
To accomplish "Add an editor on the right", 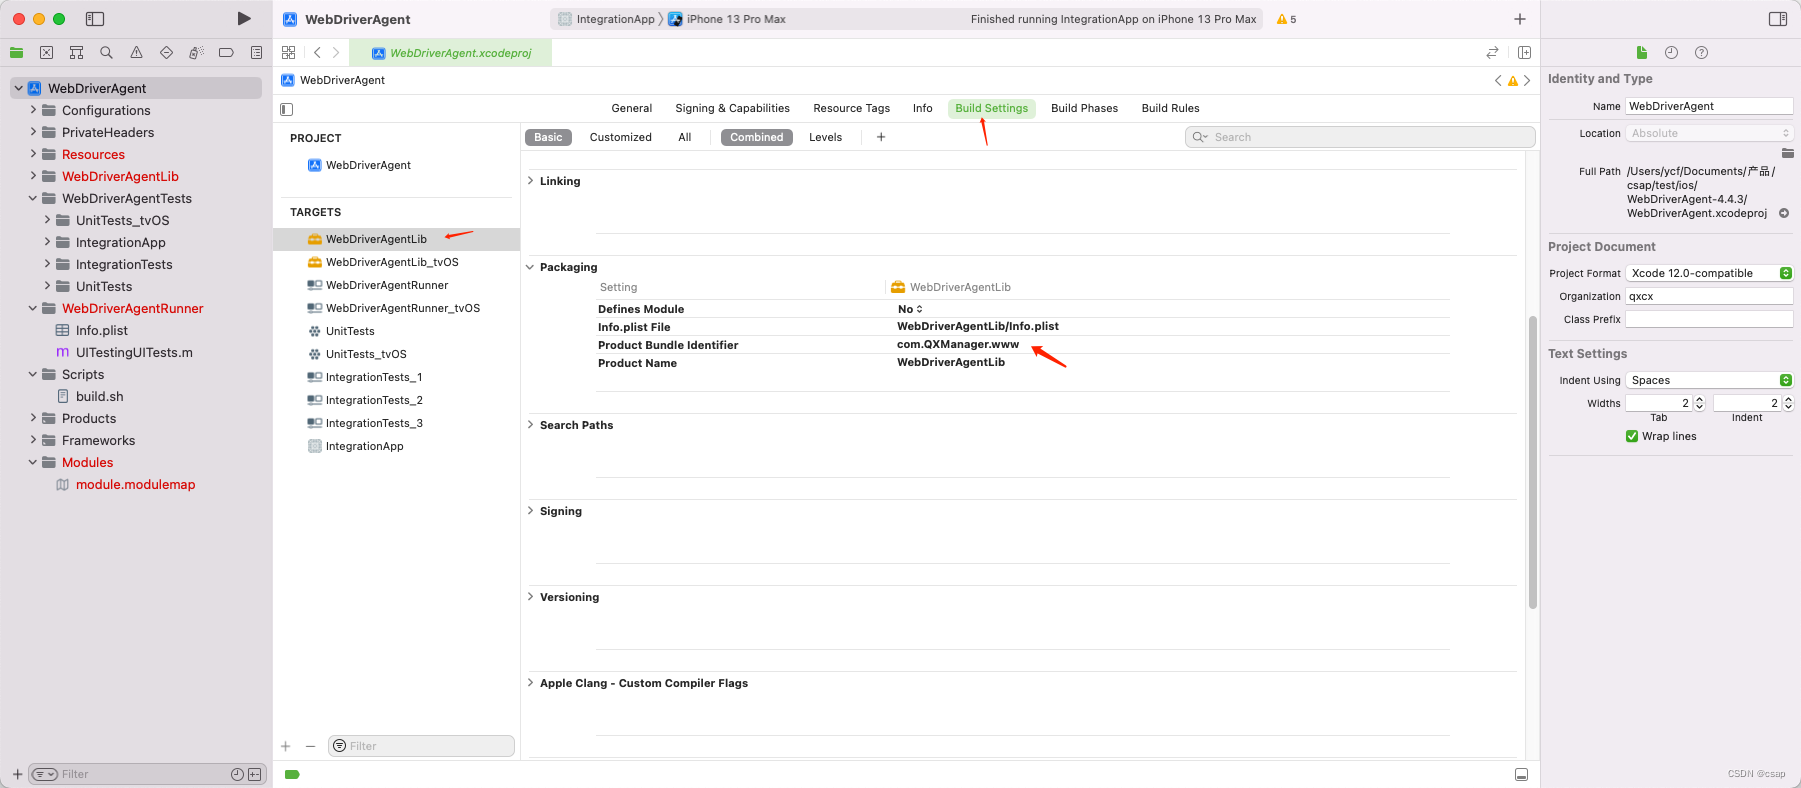I will [x=1524, y=52].
